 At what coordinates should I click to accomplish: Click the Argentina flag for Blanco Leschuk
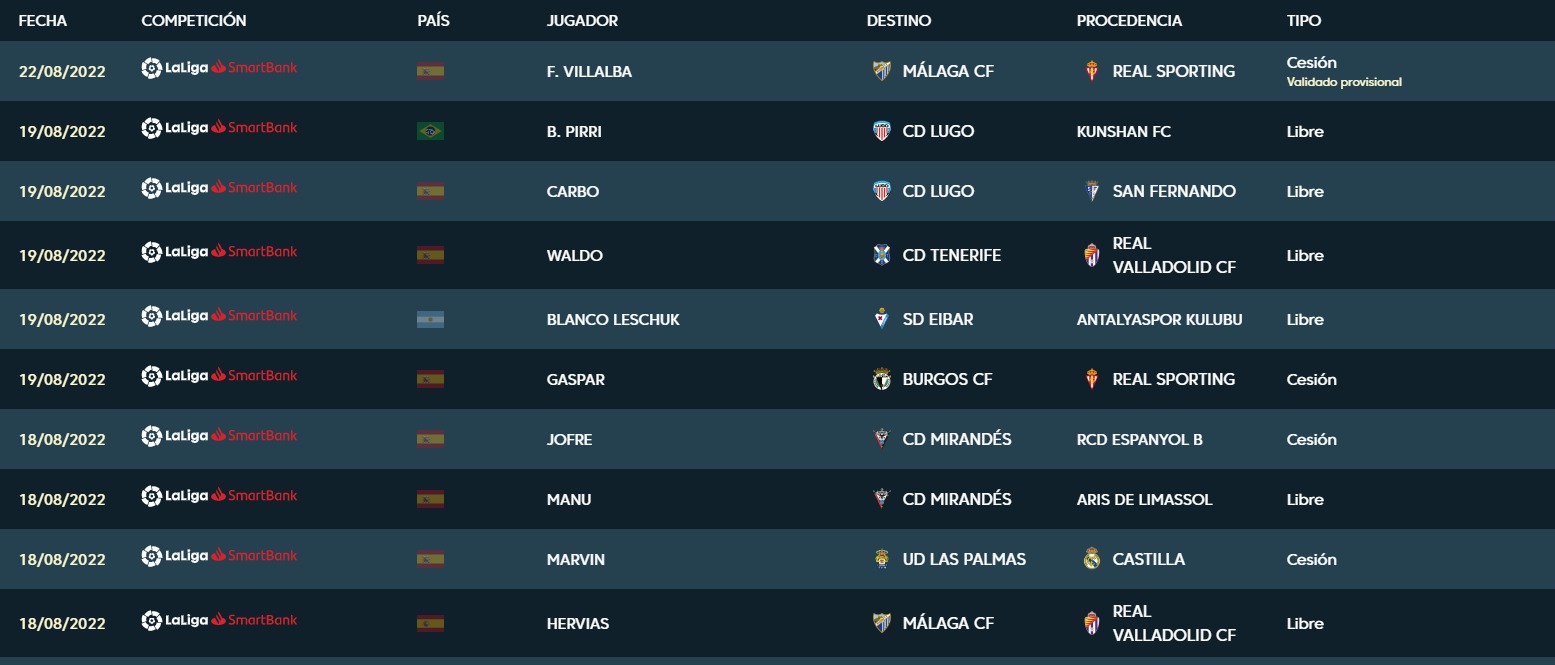pos(430,319)
